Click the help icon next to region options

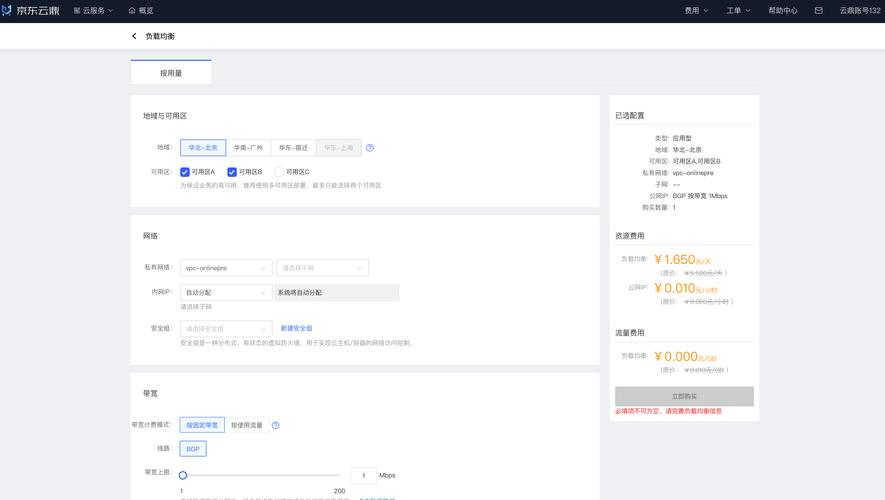click(x=370, y=148)
